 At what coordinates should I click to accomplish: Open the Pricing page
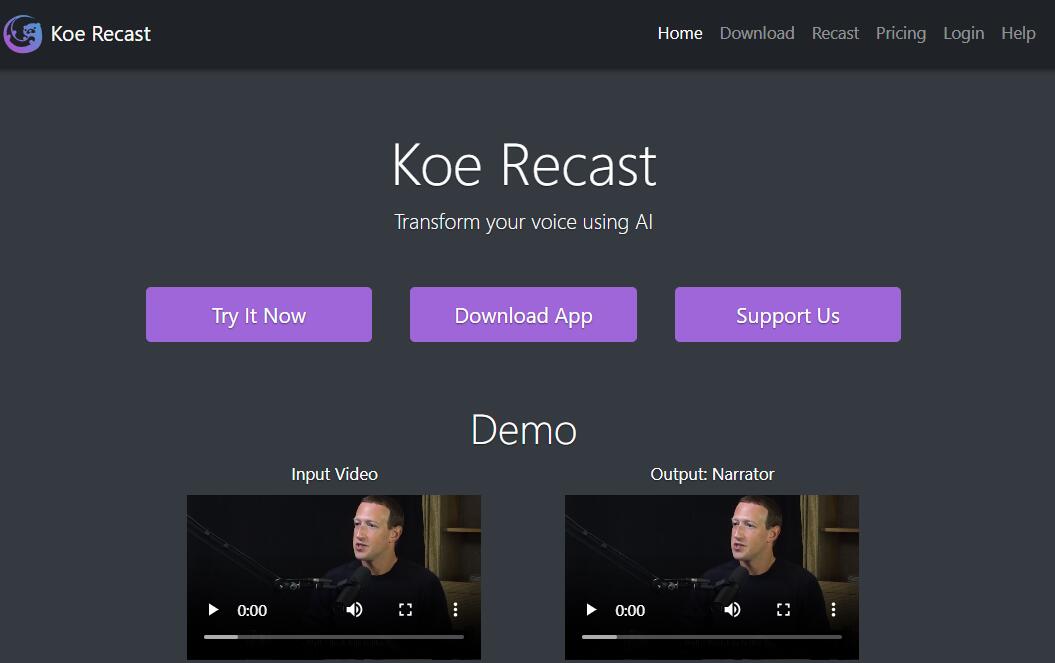(x=900, y=34)
